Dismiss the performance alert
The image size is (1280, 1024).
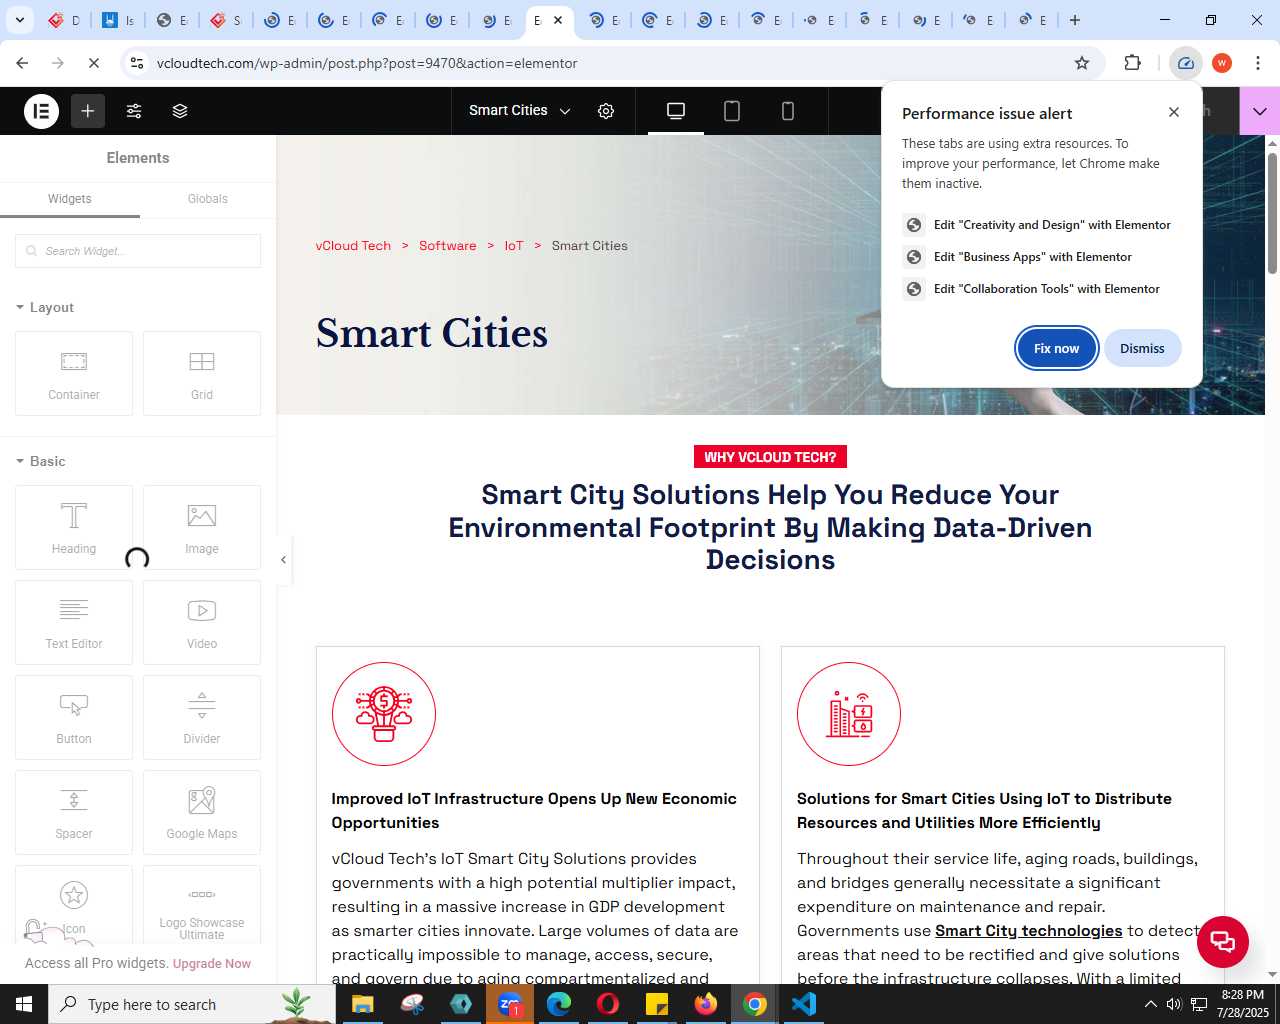1142,348
